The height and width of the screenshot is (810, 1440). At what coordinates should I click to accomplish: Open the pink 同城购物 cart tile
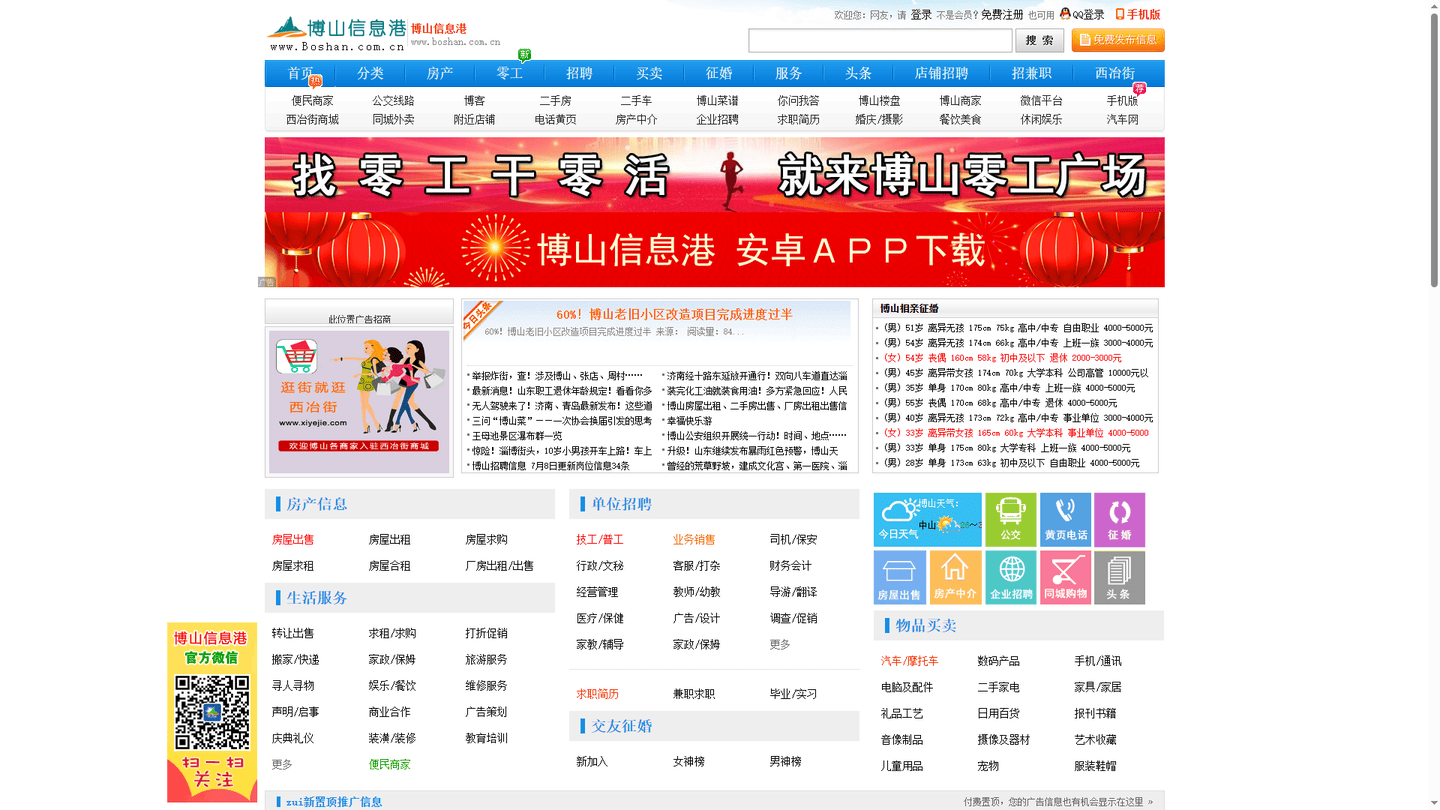click(x=1065, y=577)
